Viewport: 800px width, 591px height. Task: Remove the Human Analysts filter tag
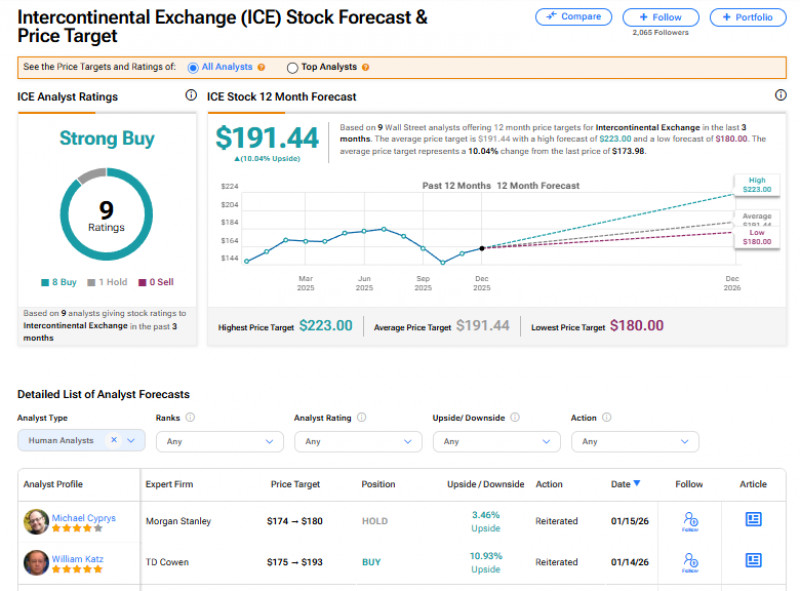[114, 441]
